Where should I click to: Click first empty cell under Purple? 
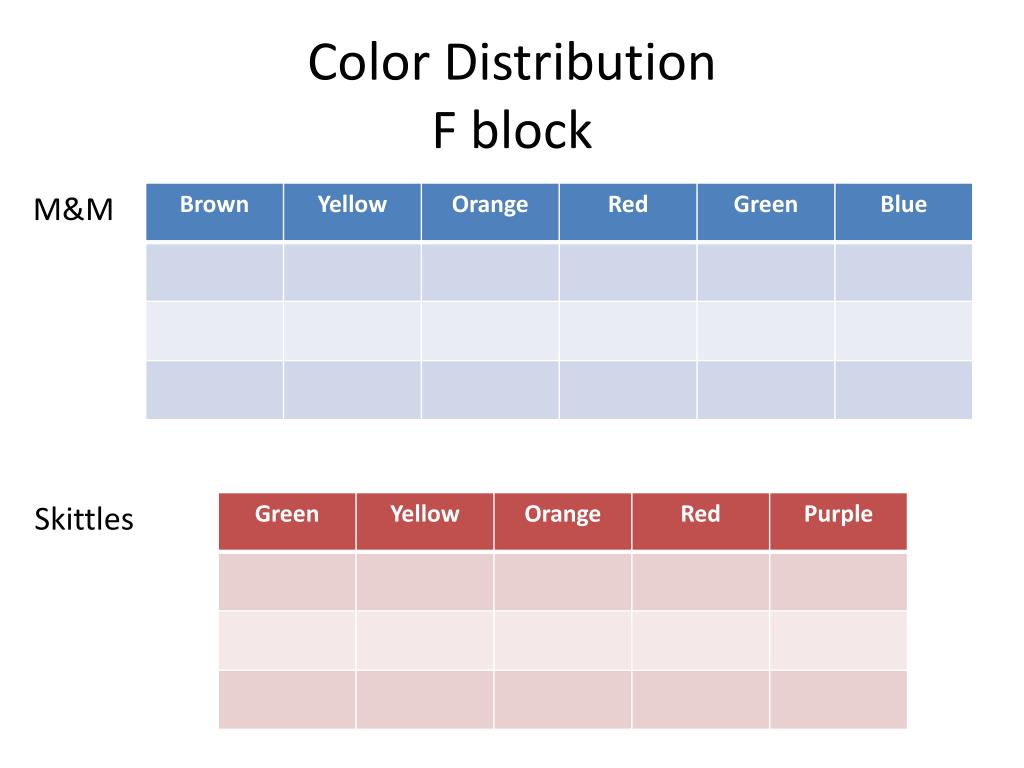[x=838, y=581]
